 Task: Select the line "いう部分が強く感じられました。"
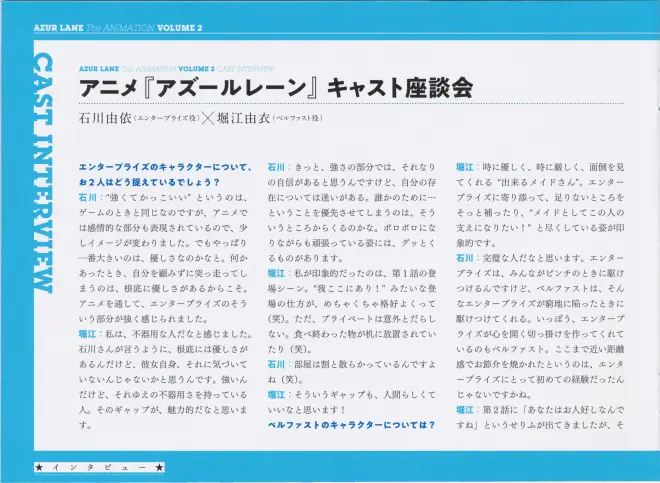[143, 319]
